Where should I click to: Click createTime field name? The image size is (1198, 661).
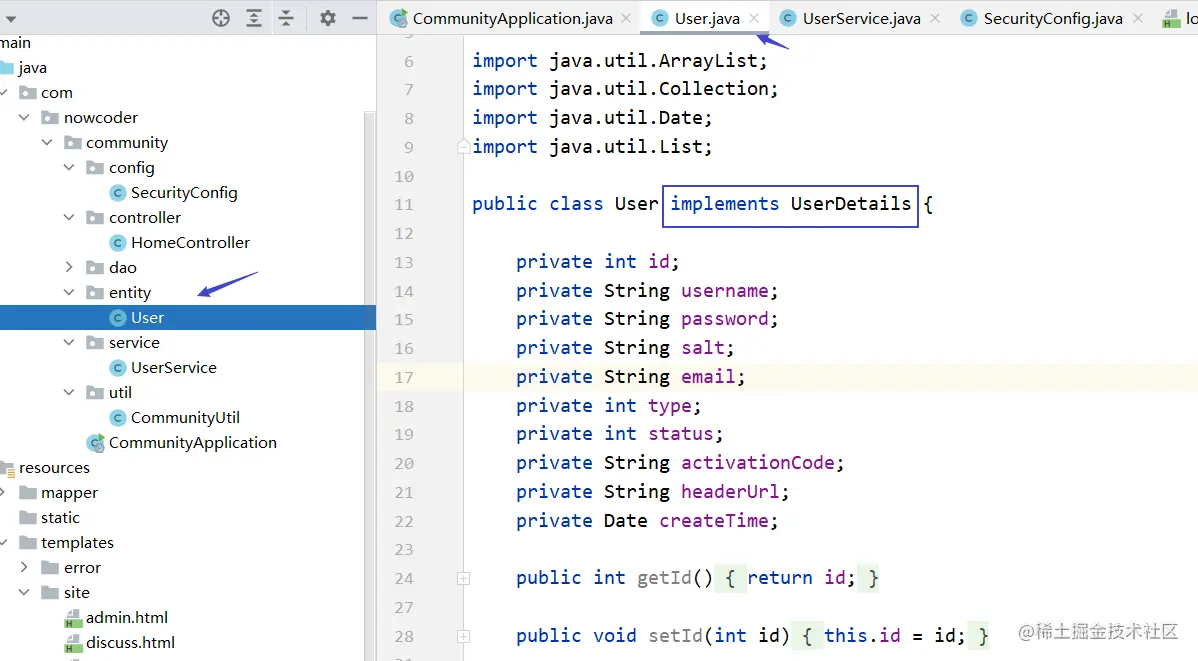pyautogui.click(x=714, y=521)
